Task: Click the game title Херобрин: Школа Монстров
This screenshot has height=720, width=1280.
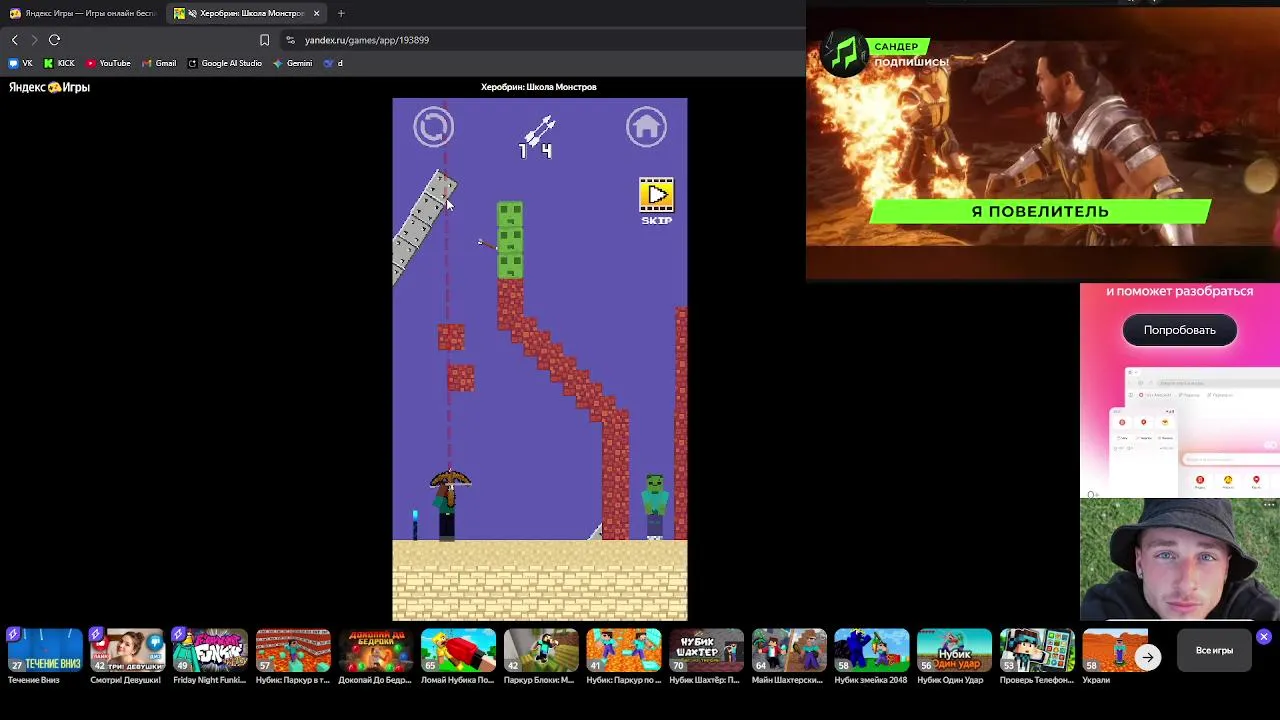Action: coord(539,87)
